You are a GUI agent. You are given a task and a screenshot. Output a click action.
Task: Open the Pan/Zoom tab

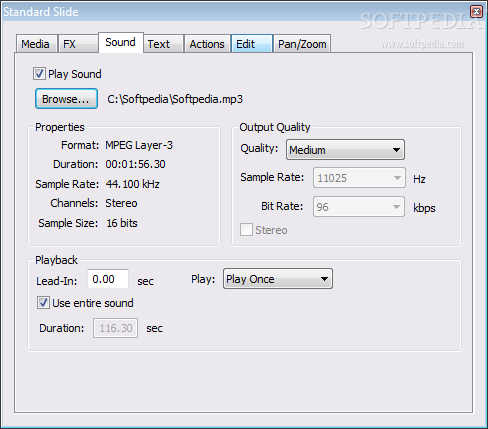(302, 44)
